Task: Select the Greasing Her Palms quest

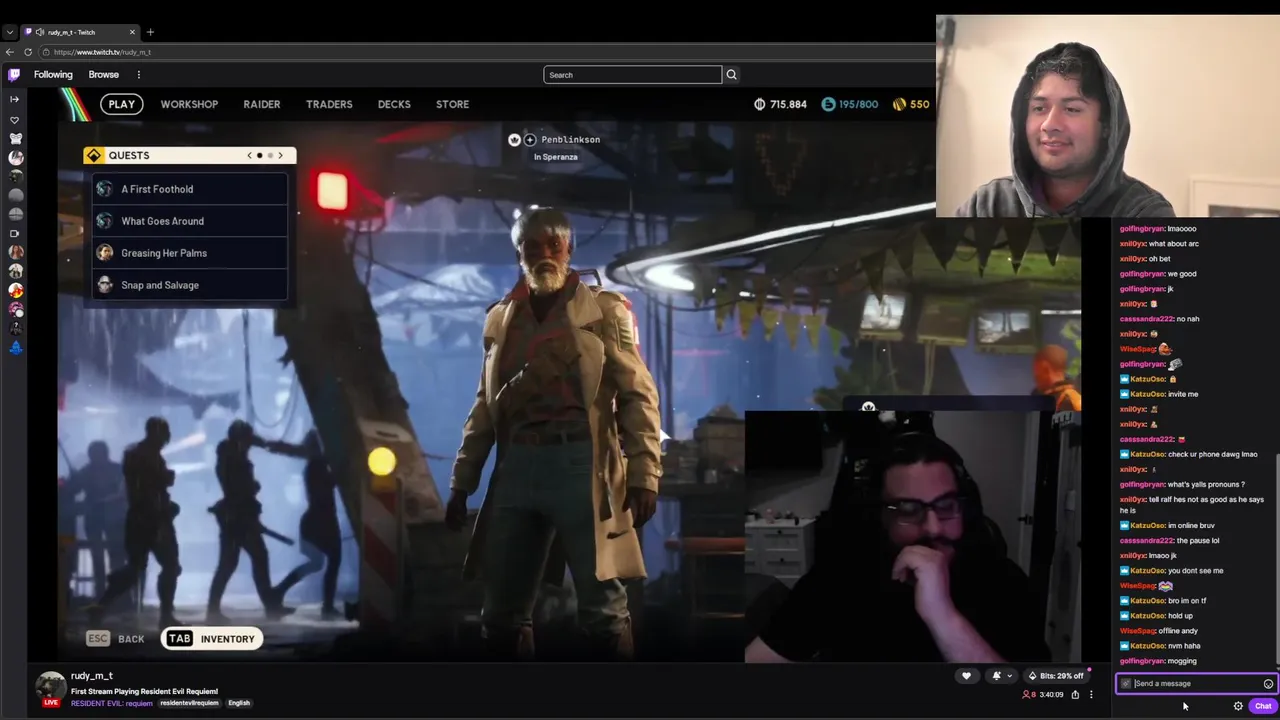Action: coord(190,253)
